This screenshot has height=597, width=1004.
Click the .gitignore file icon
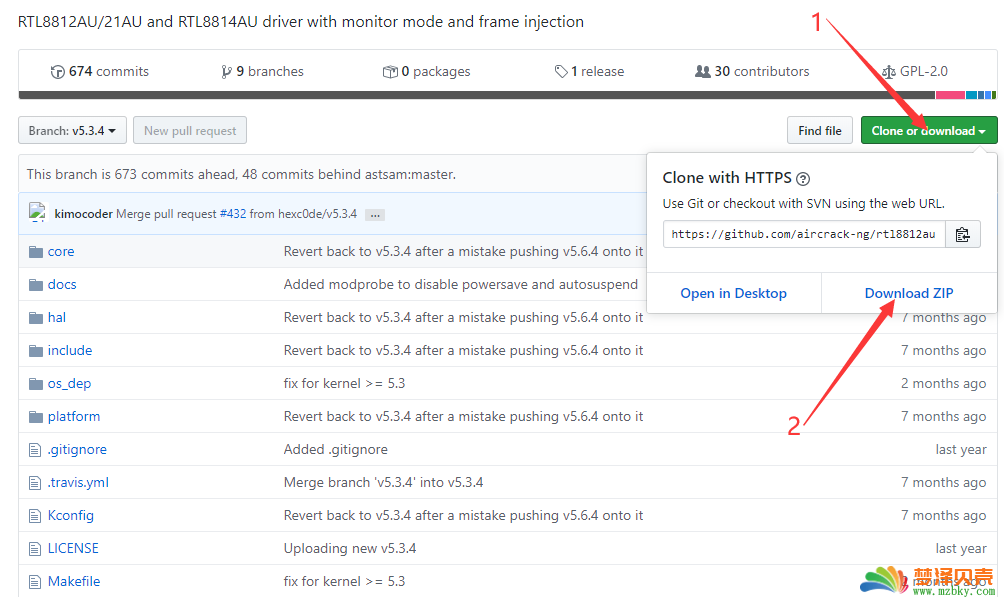[x=35, y=450]
